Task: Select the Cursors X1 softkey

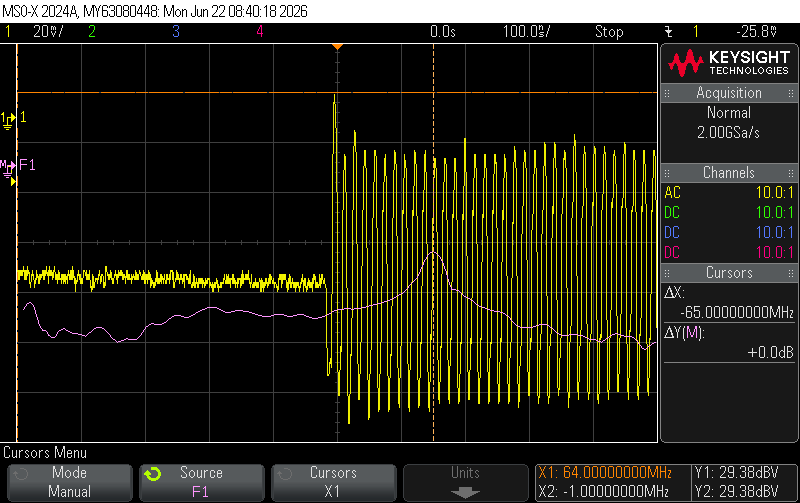Action: coord(334,482)
